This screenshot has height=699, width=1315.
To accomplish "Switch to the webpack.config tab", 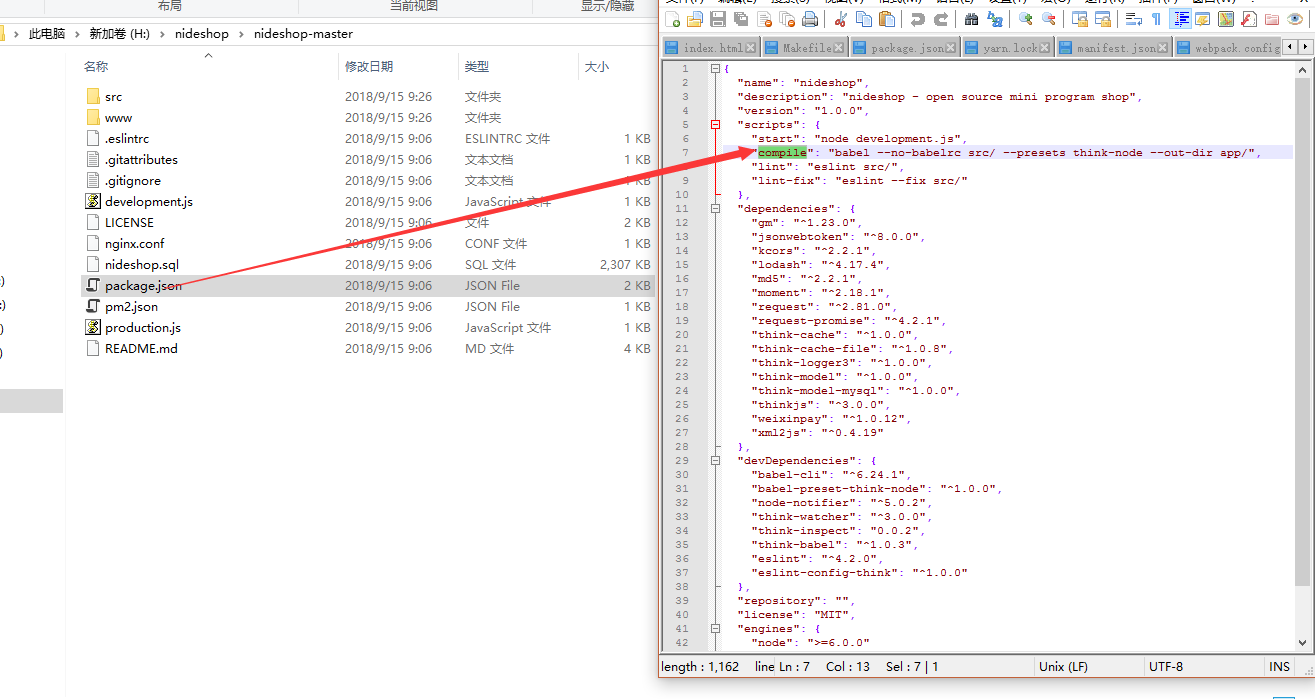I will coord(1228,47).
